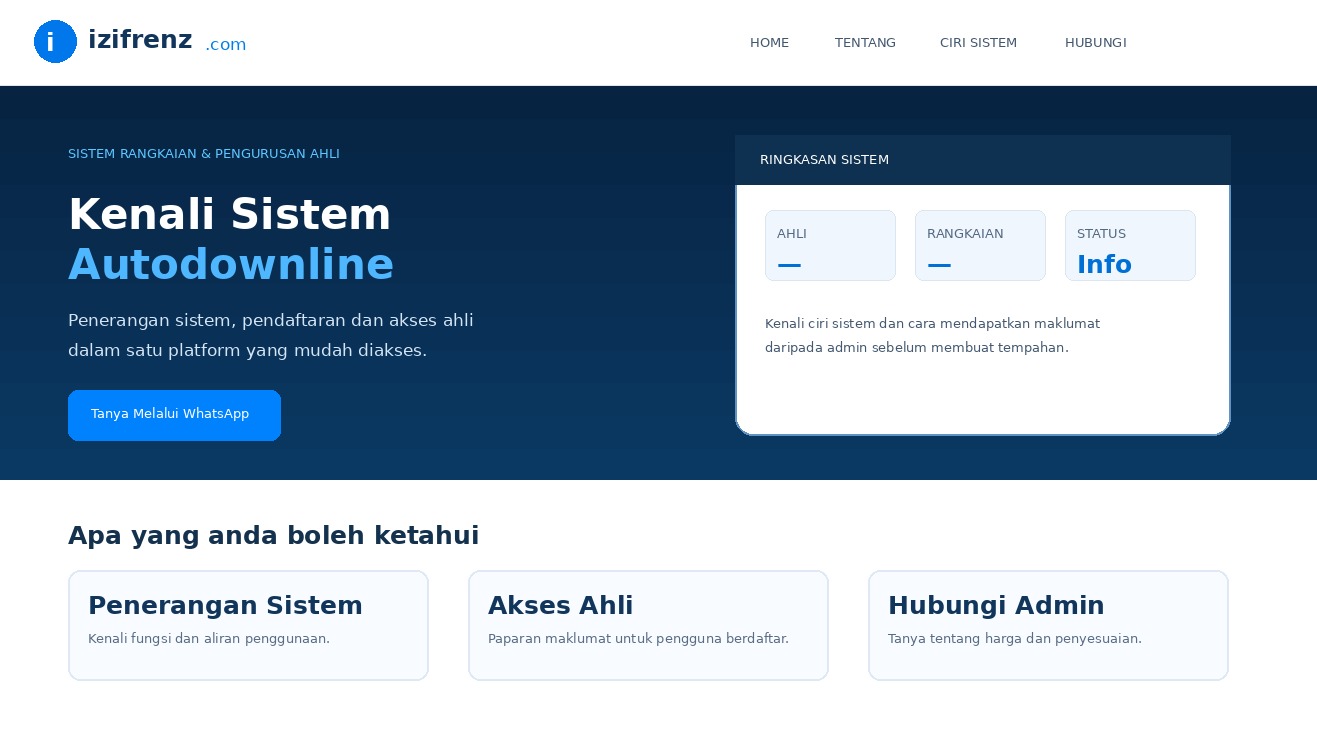
Task: Select the Hubungi Admin card
Action: pyautogui.click(x=1048, y=625)
